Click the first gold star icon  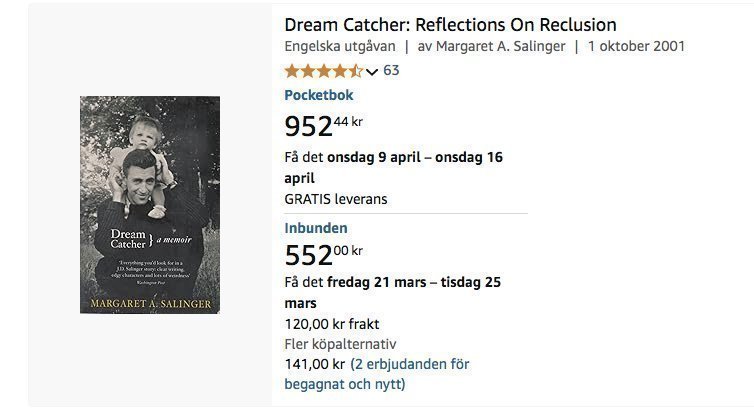(292, 71)
